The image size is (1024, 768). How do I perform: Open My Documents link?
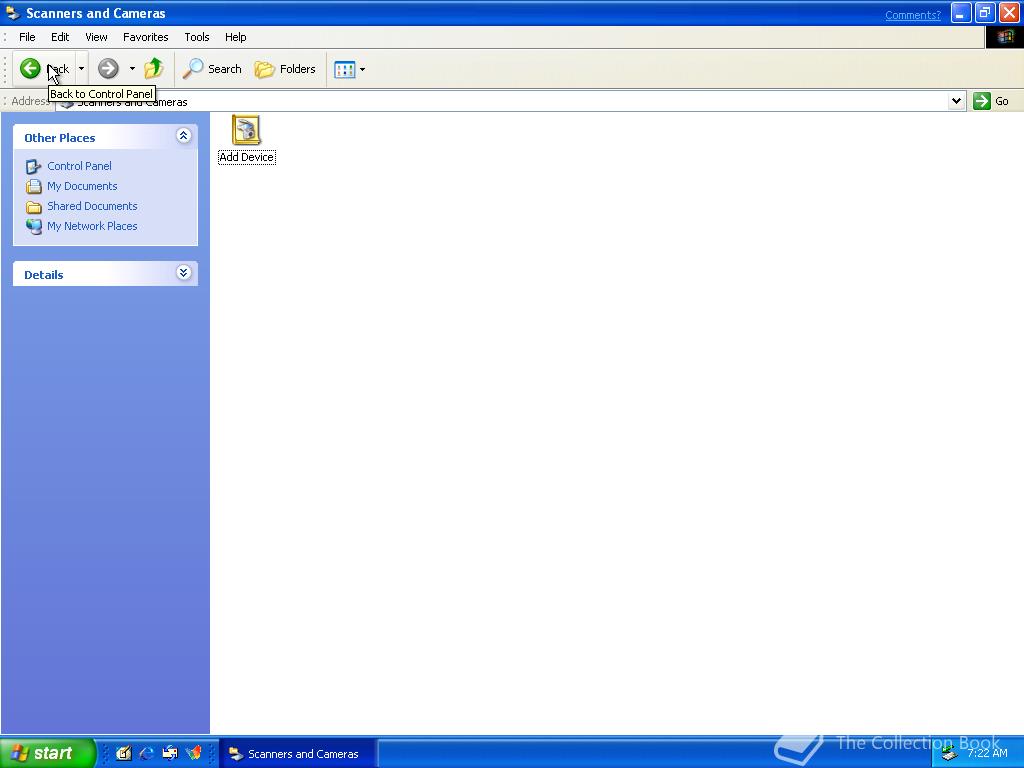[82, 186]
